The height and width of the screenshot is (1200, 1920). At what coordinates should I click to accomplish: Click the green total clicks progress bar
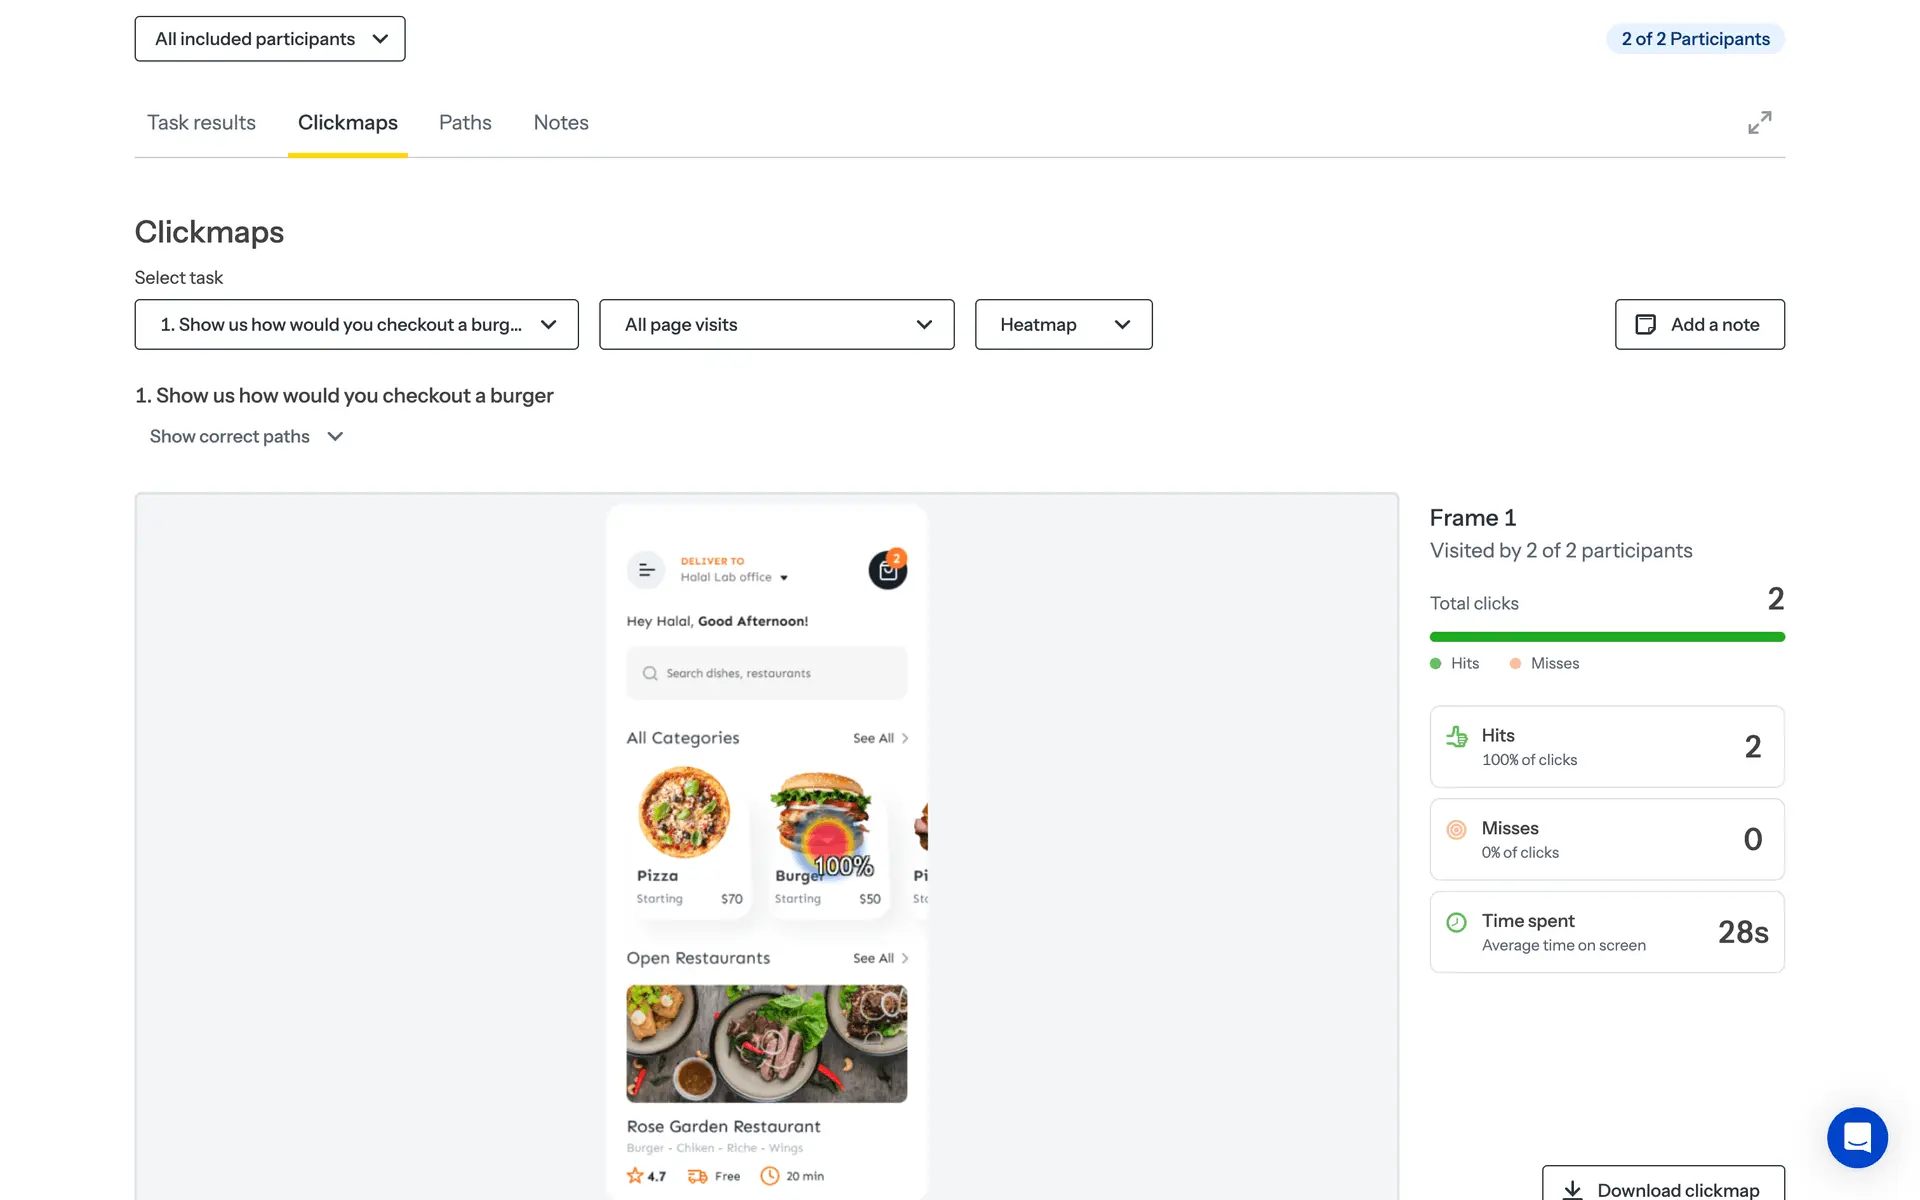point(1606,636)
